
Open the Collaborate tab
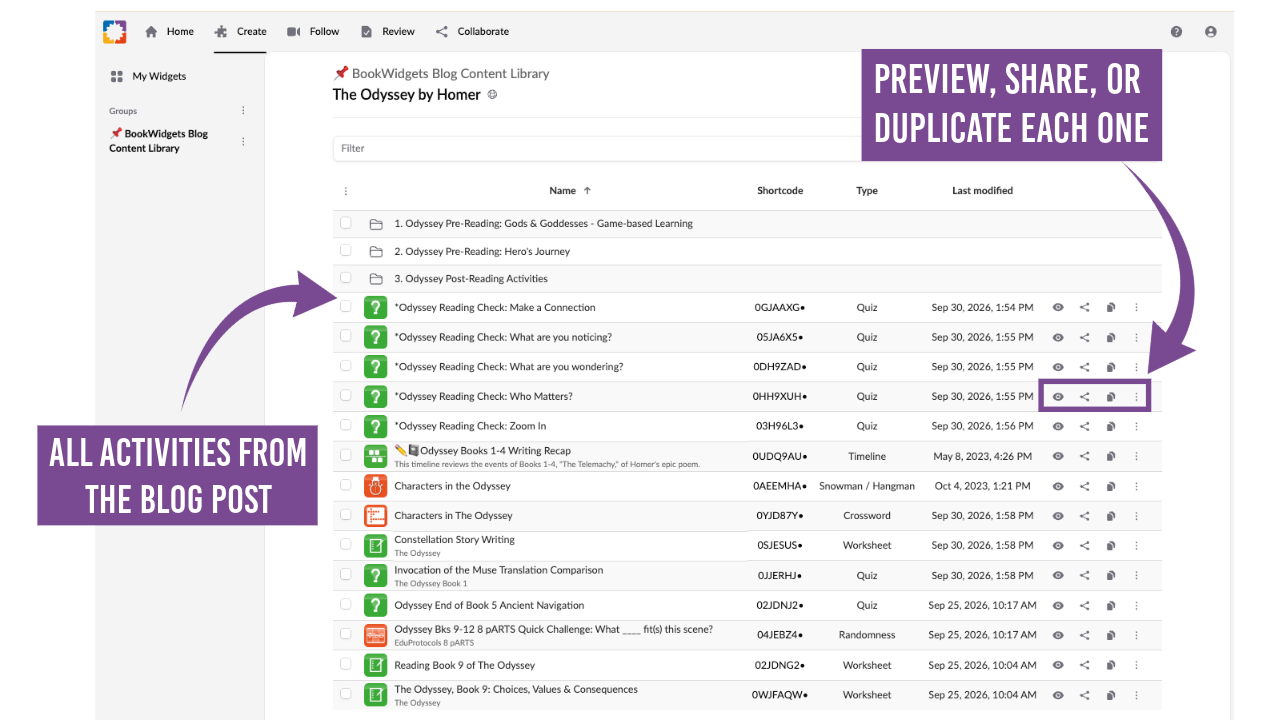[x=472, y=32]
